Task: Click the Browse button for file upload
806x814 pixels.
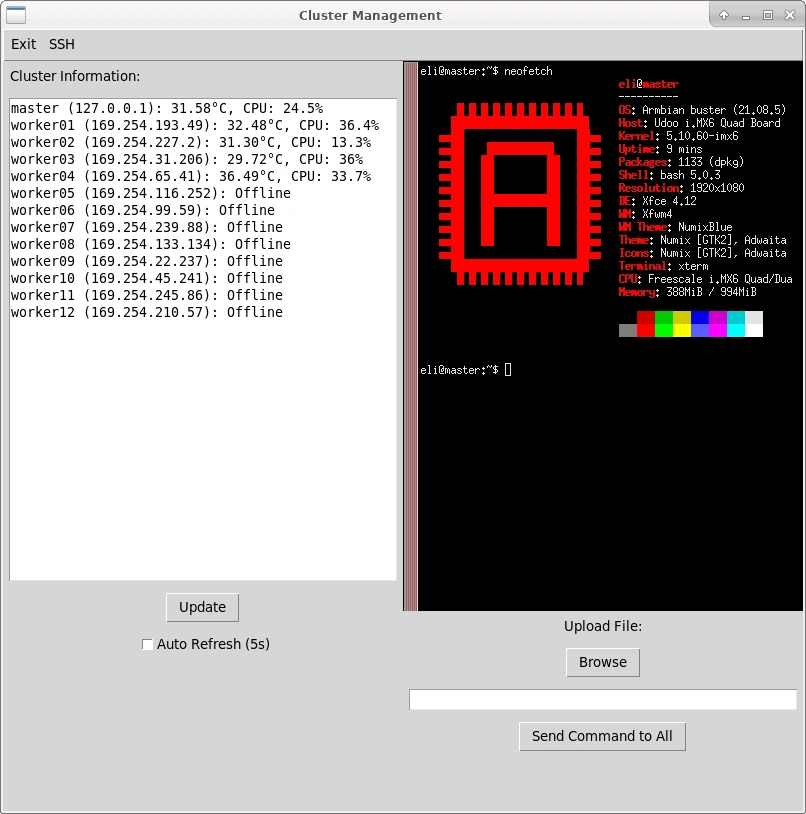Action: 602,662
